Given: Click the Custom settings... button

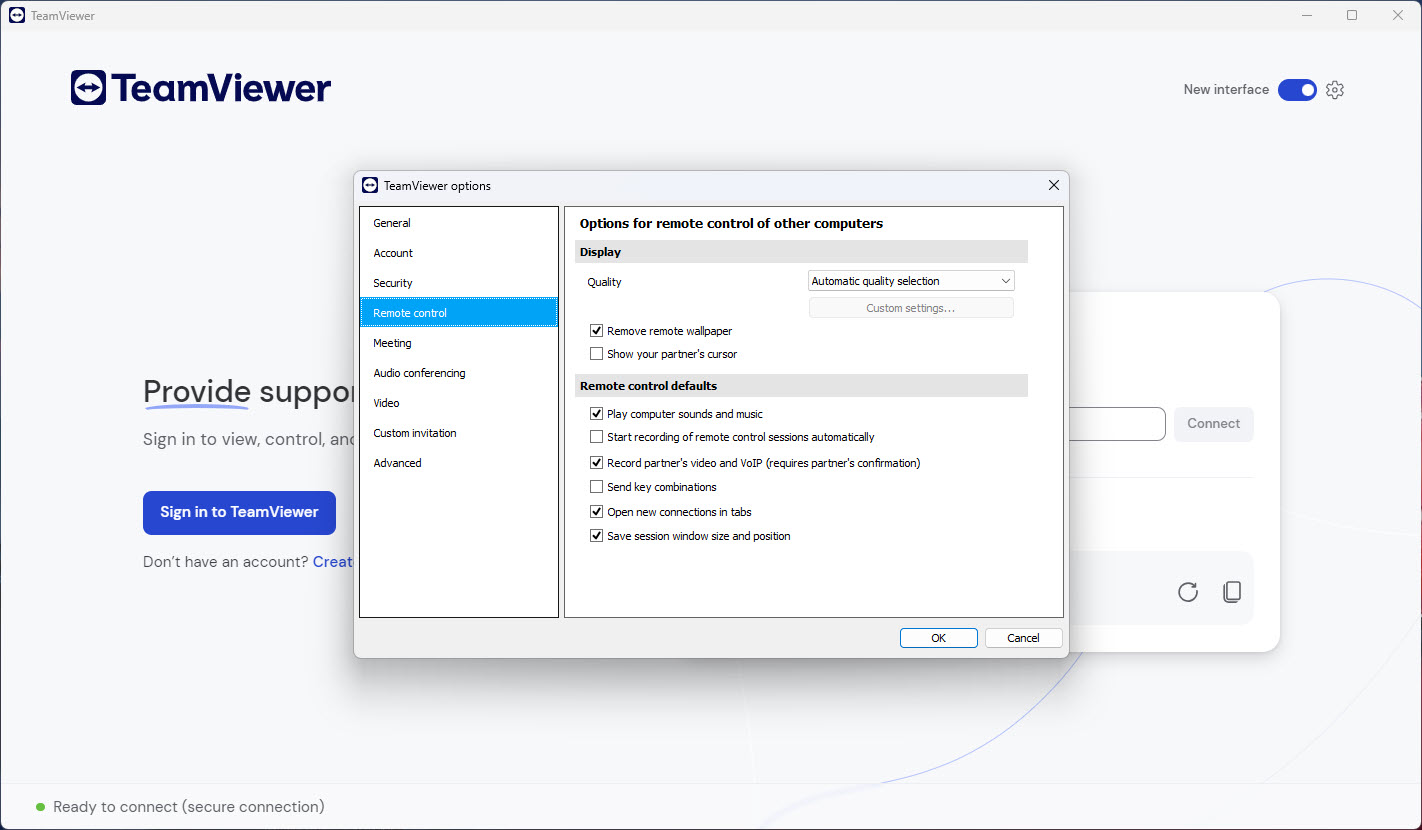Looking at the screenshot, I should point(911,308).
